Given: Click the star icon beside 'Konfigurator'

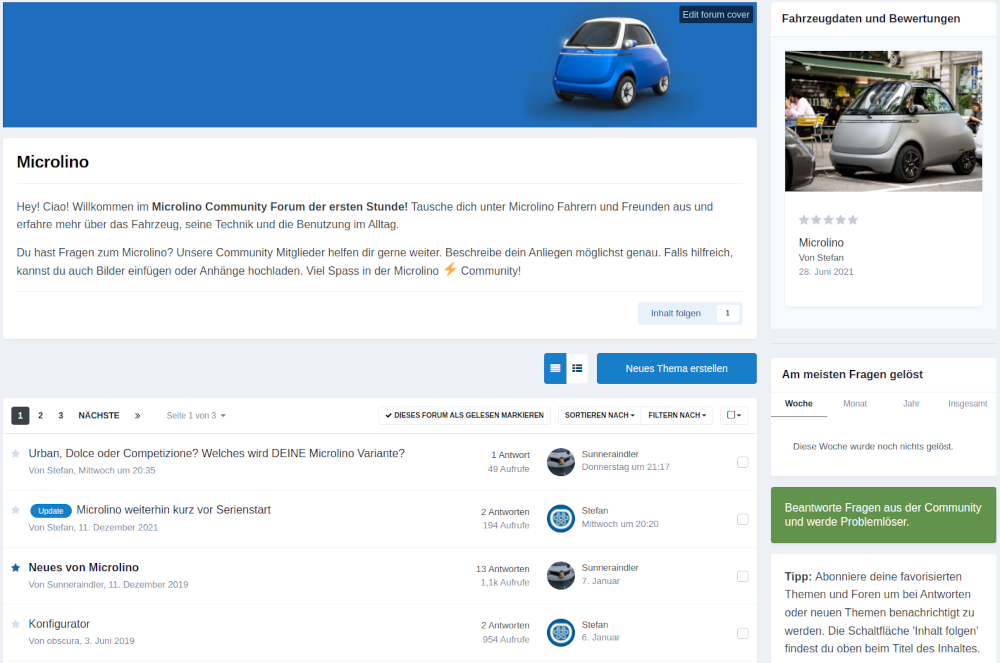Looking at the screenshot, I should pyautogui.click(x=15, y=624).
